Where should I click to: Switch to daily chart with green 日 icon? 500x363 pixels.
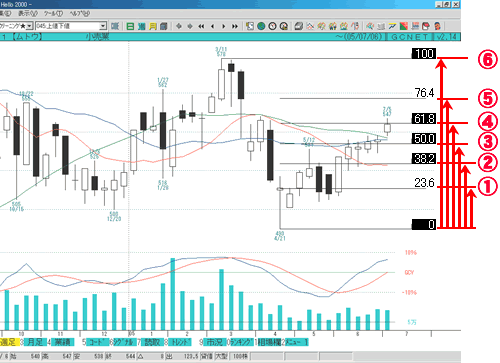pos(130,26)
